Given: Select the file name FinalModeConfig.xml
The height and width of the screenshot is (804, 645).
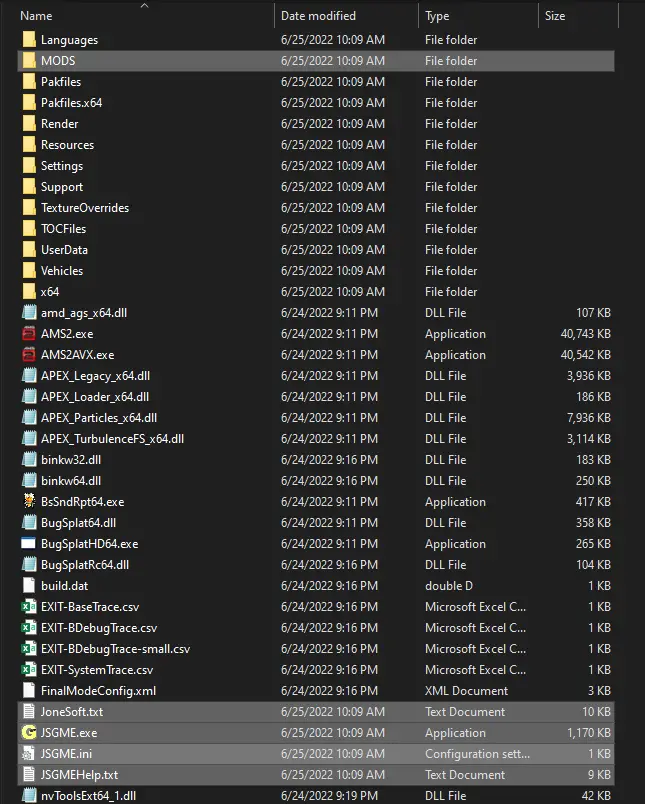Looking at the screenshot, I should (x=98, y=691).
